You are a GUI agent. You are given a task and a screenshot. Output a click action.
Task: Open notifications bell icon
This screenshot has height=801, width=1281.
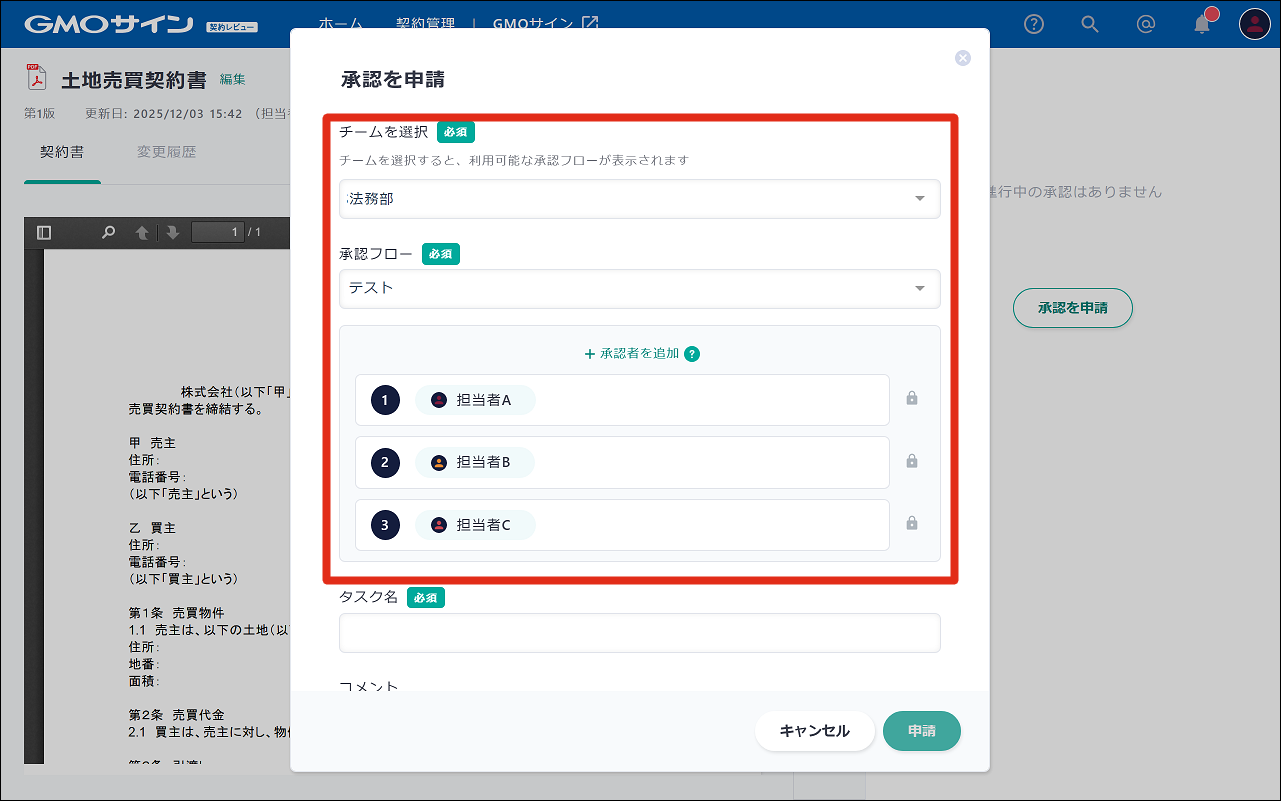click(1202, 25)
